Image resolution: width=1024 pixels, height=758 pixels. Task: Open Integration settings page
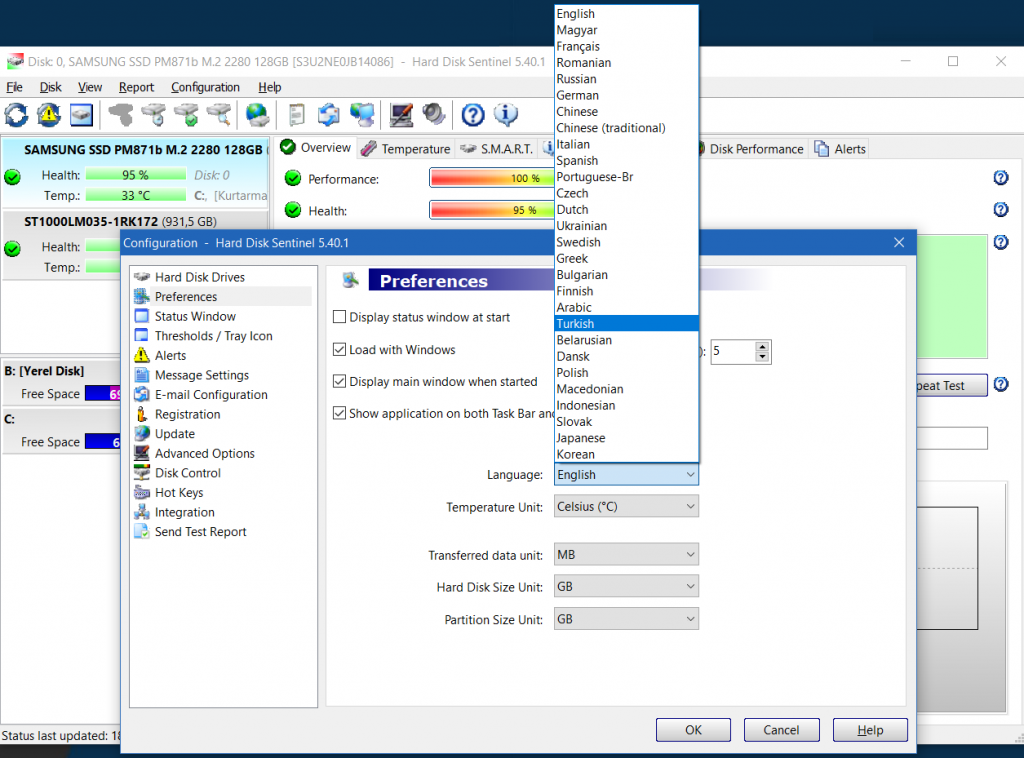point(184,512)
